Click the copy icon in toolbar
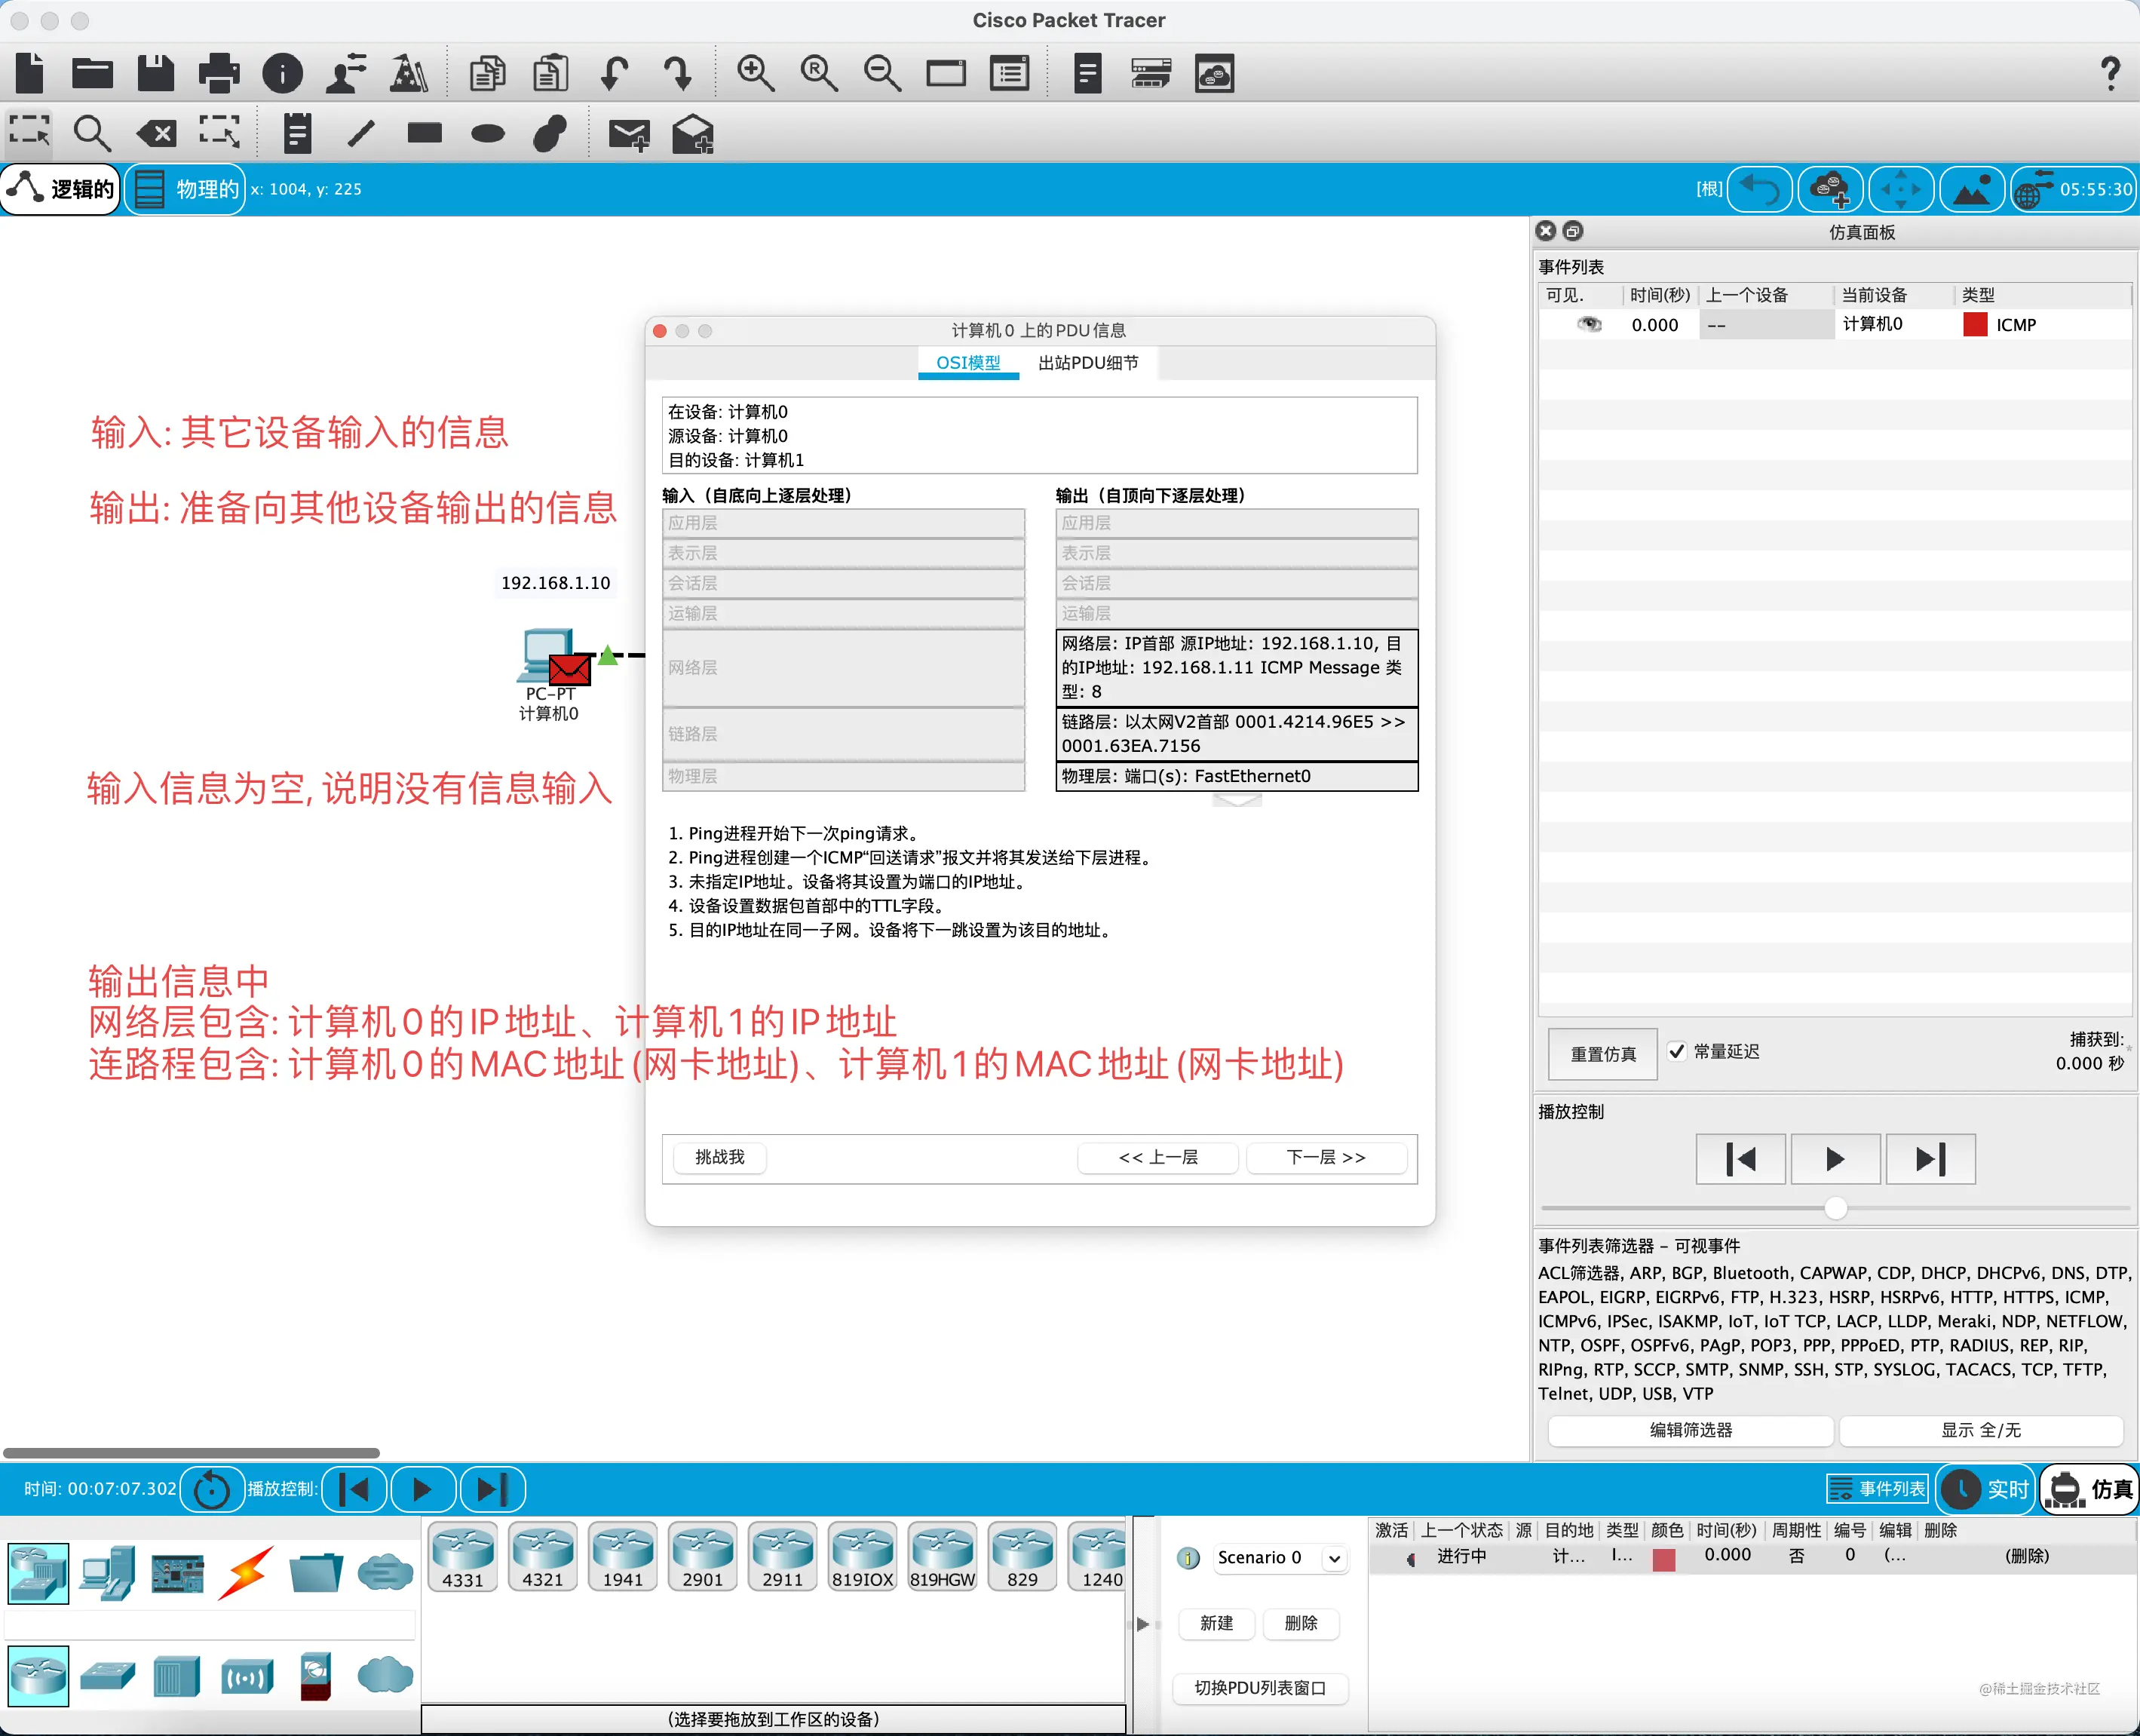 point(487,73)
